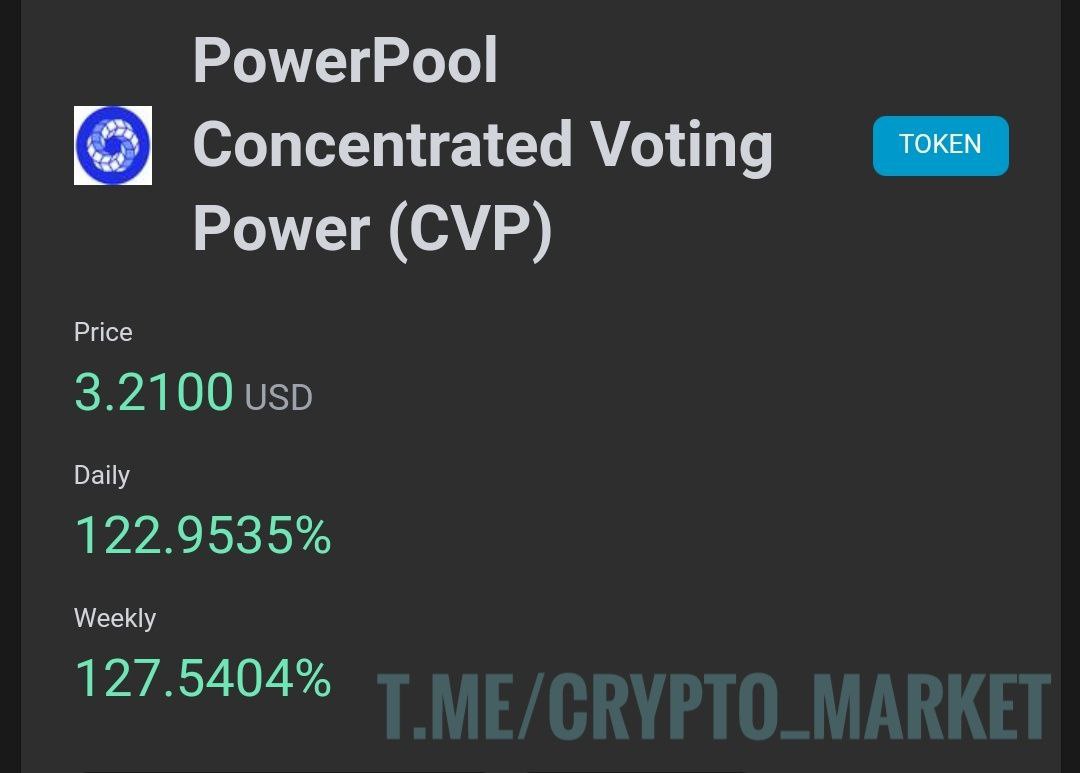Click the PowerPool blue swirl logo
Viewport: 1080px width, 773px height.
(113, 145)
